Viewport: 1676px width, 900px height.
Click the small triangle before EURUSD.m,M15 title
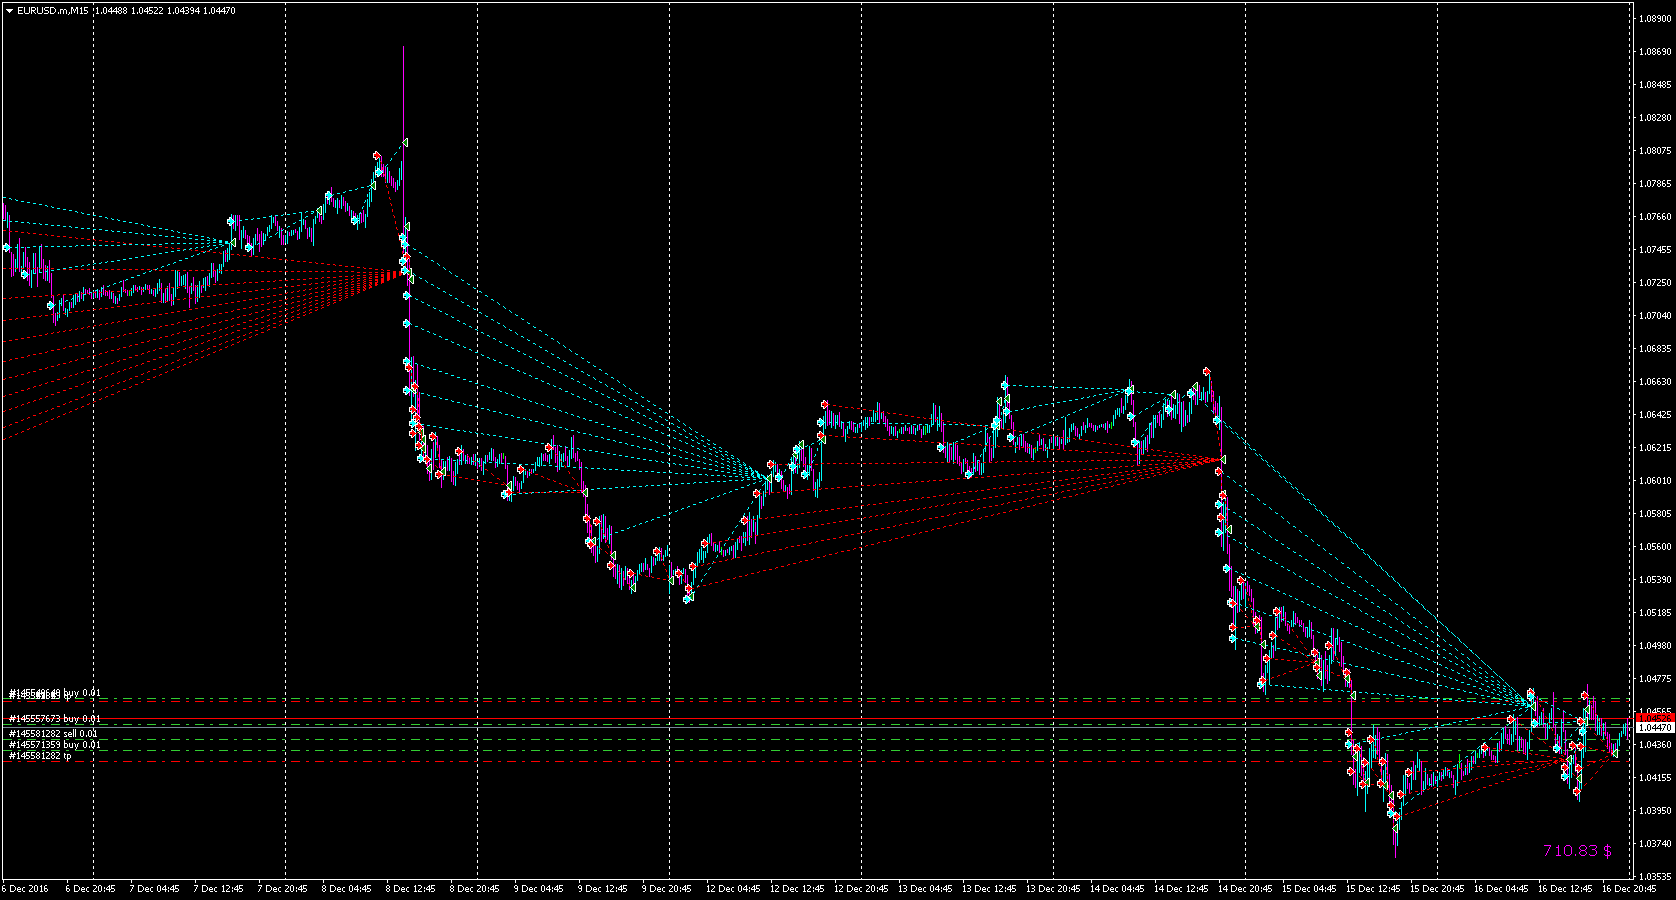pyautogui.click(x=9, y=10)
